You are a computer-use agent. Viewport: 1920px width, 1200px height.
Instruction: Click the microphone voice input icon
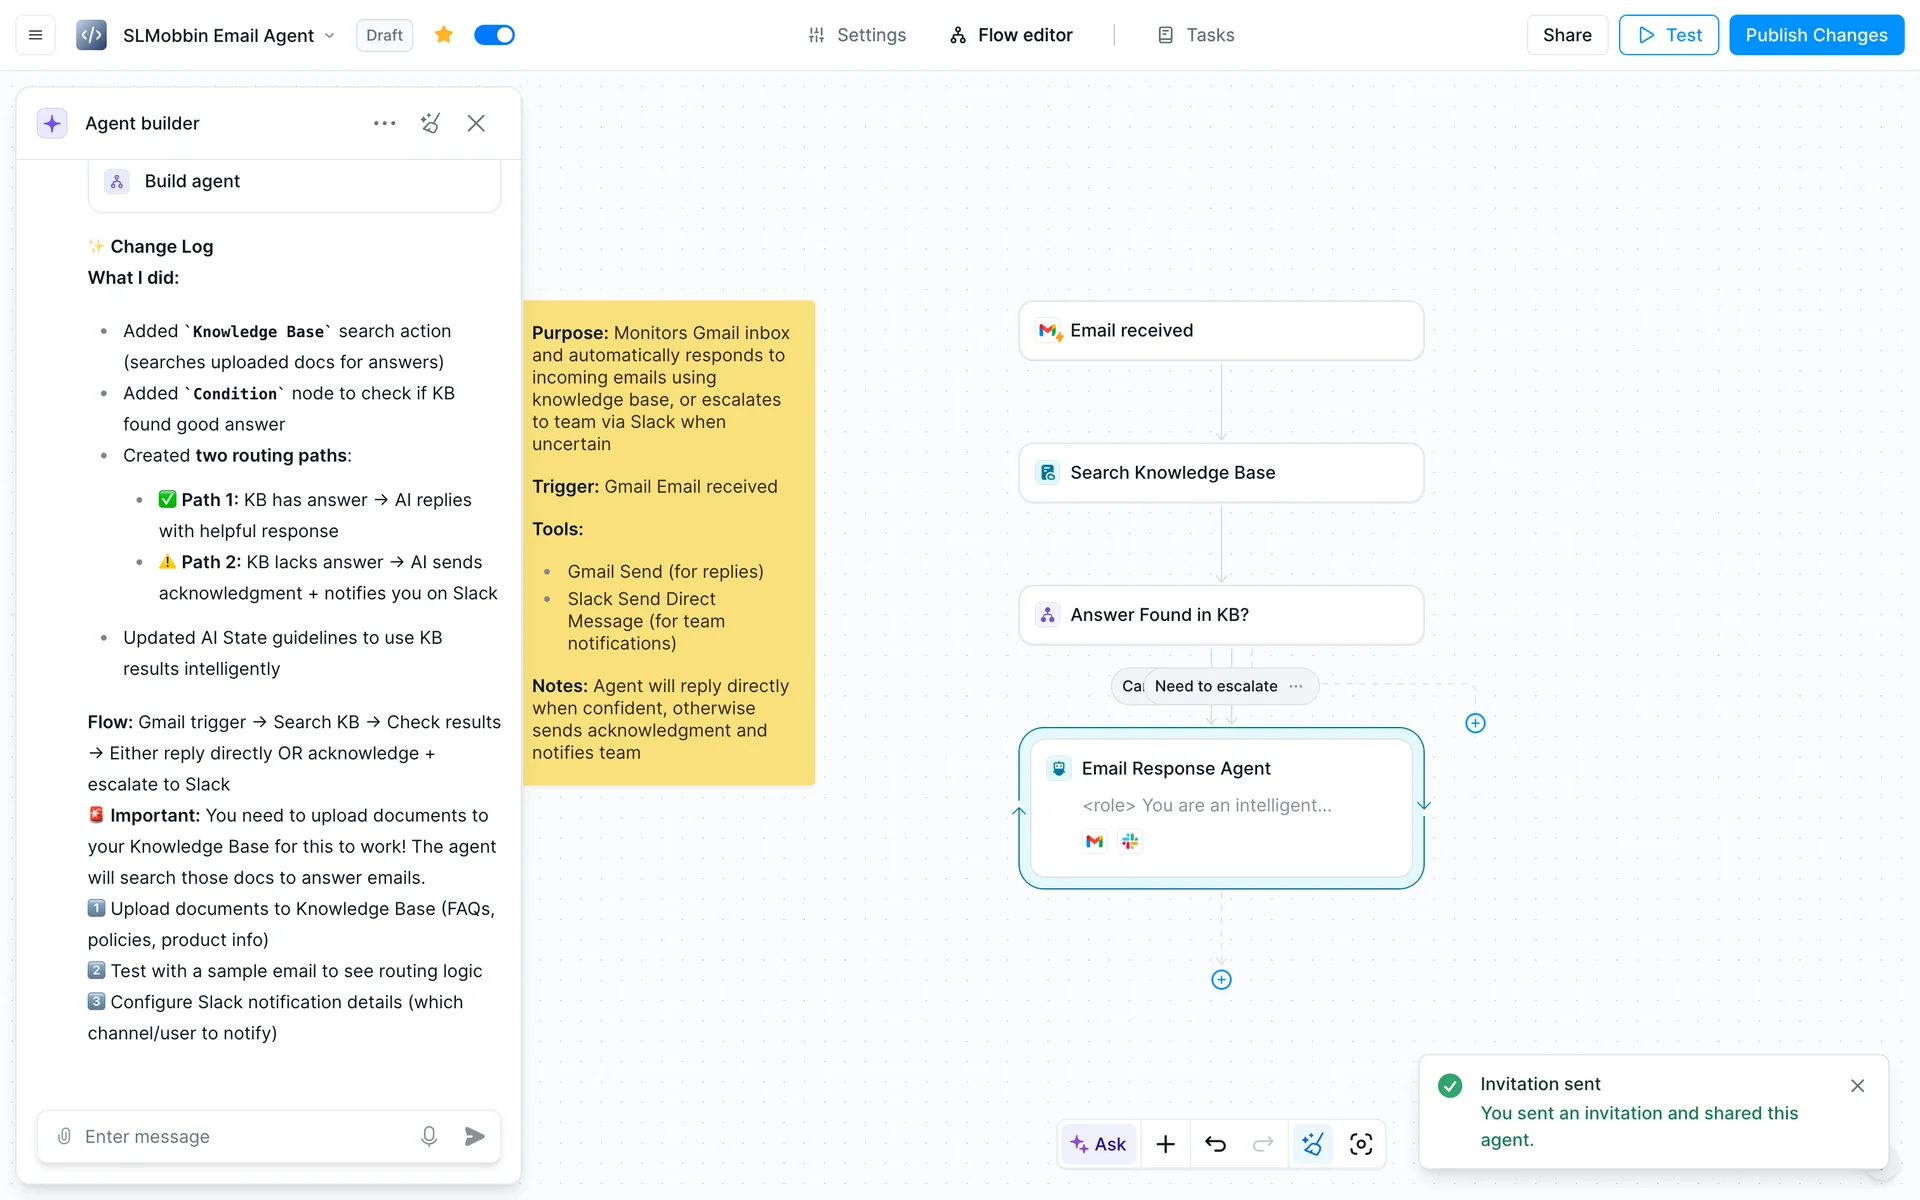click(x=429, y=1136)
